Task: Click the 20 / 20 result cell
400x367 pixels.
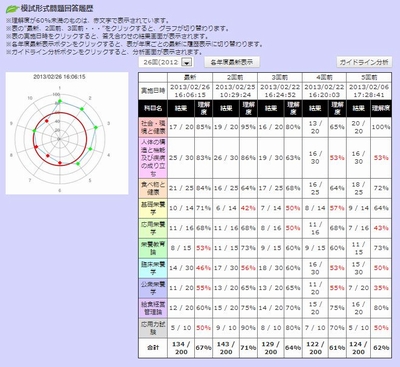Action: point(358,127)
